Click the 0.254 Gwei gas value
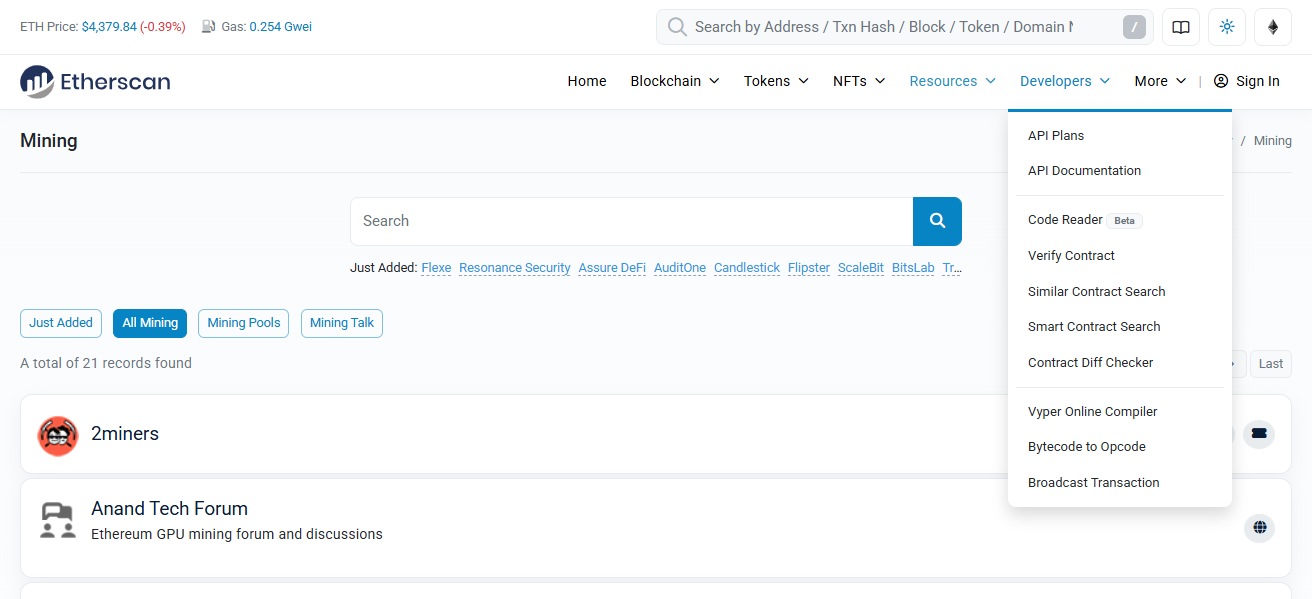The width and height of the screenshot is (1312, 599). click(281, 27)
